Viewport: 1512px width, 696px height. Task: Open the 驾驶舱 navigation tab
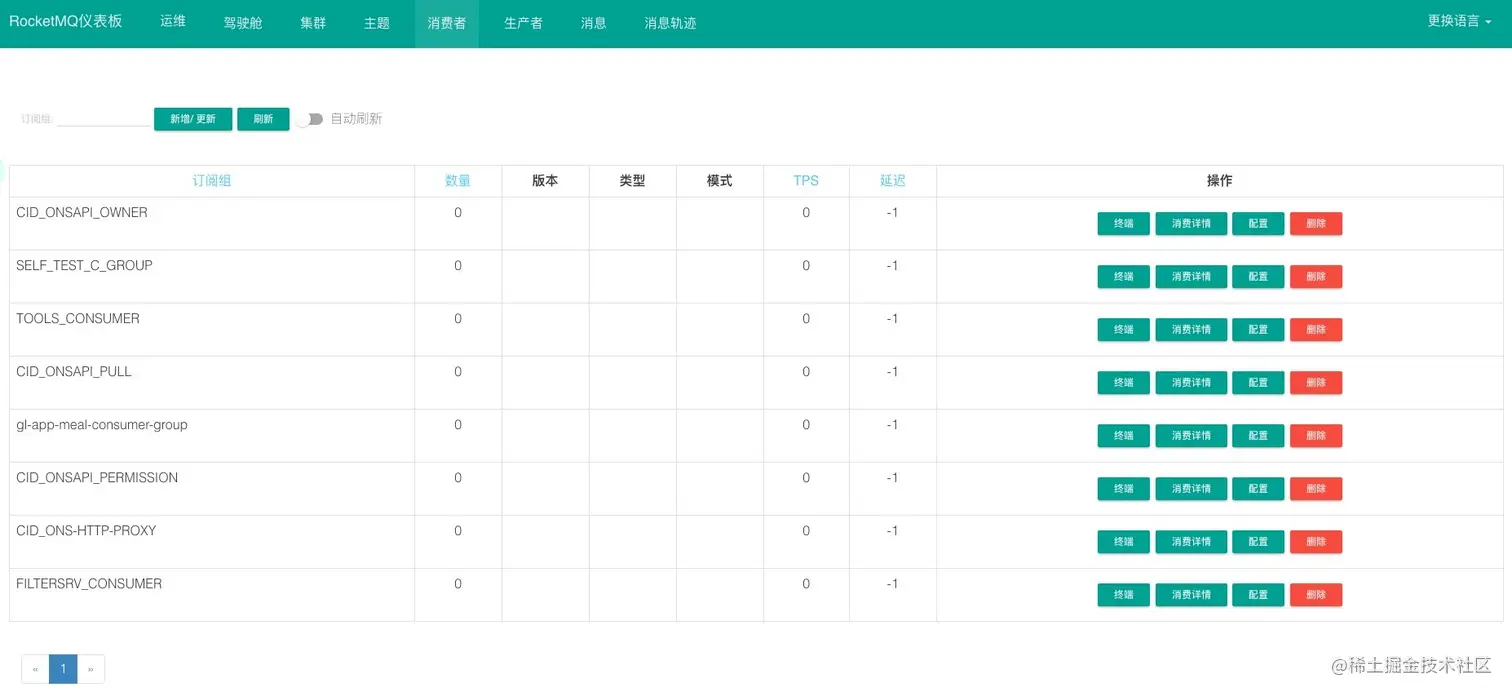[x=243, y=22]
